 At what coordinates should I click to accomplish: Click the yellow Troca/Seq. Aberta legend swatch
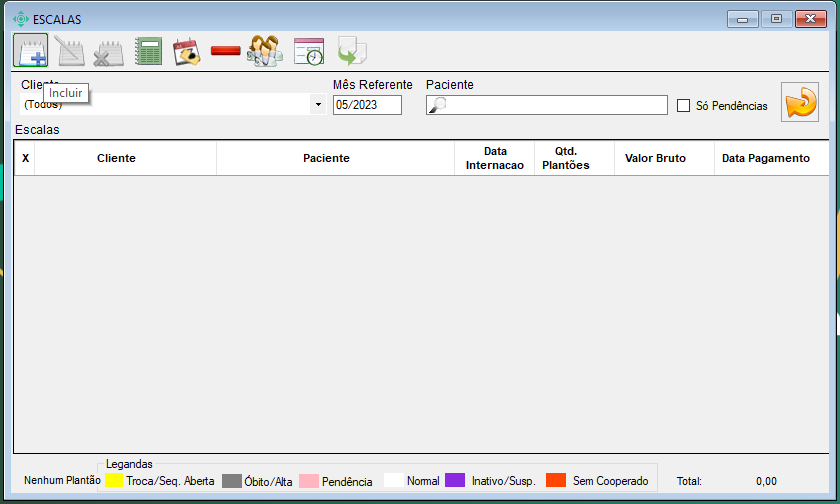114,481
